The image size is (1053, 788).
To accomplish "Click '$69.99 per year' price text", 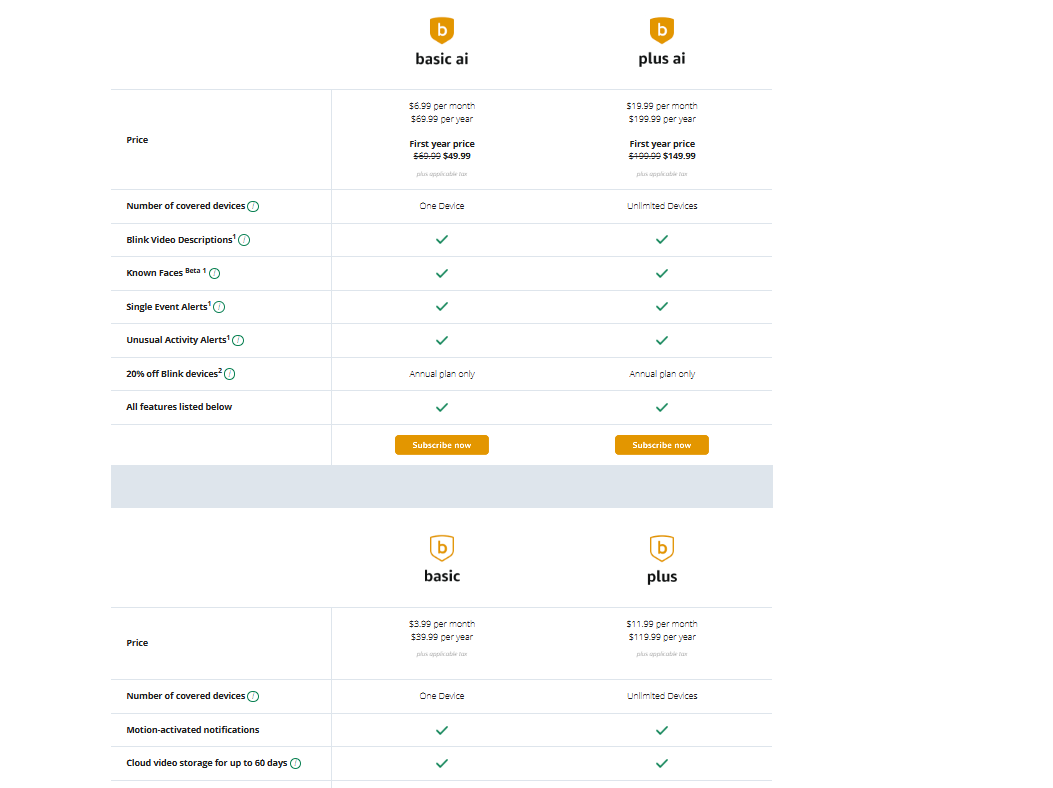I will [442, 119].
